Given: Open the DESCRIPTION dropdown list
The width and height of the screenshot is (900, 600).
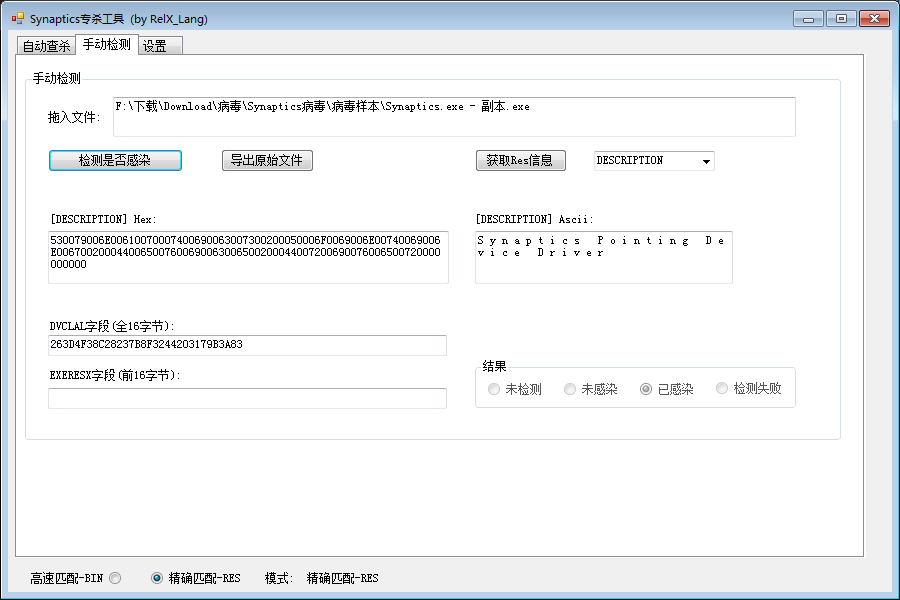Looking at the screenshot, I should click(x=654, y=161).
